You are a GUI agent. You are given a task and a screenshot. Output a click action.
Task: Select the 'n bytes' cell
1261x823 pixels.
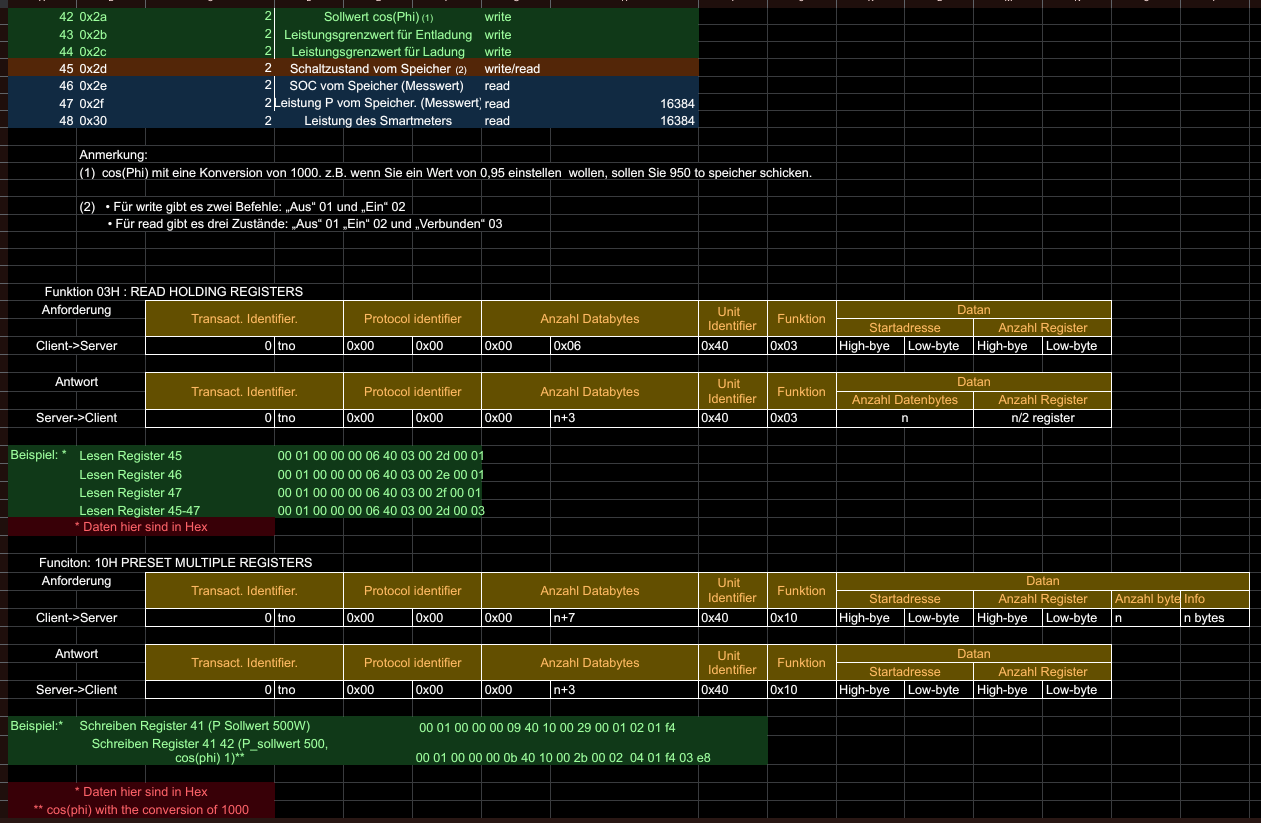point(1215,618)
